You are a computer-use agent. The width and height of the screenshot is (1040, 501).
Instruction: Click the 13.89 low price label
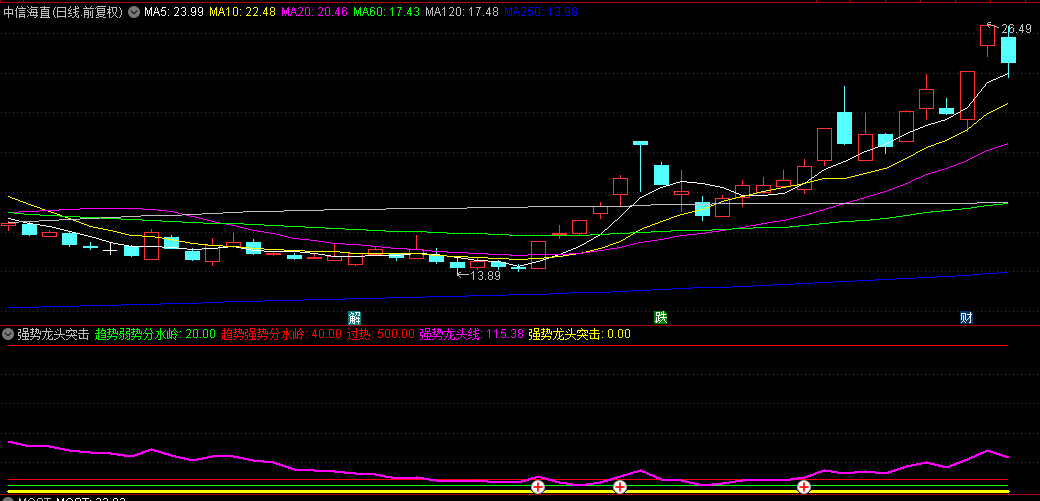pyautogui.click(x=485, y=275)
